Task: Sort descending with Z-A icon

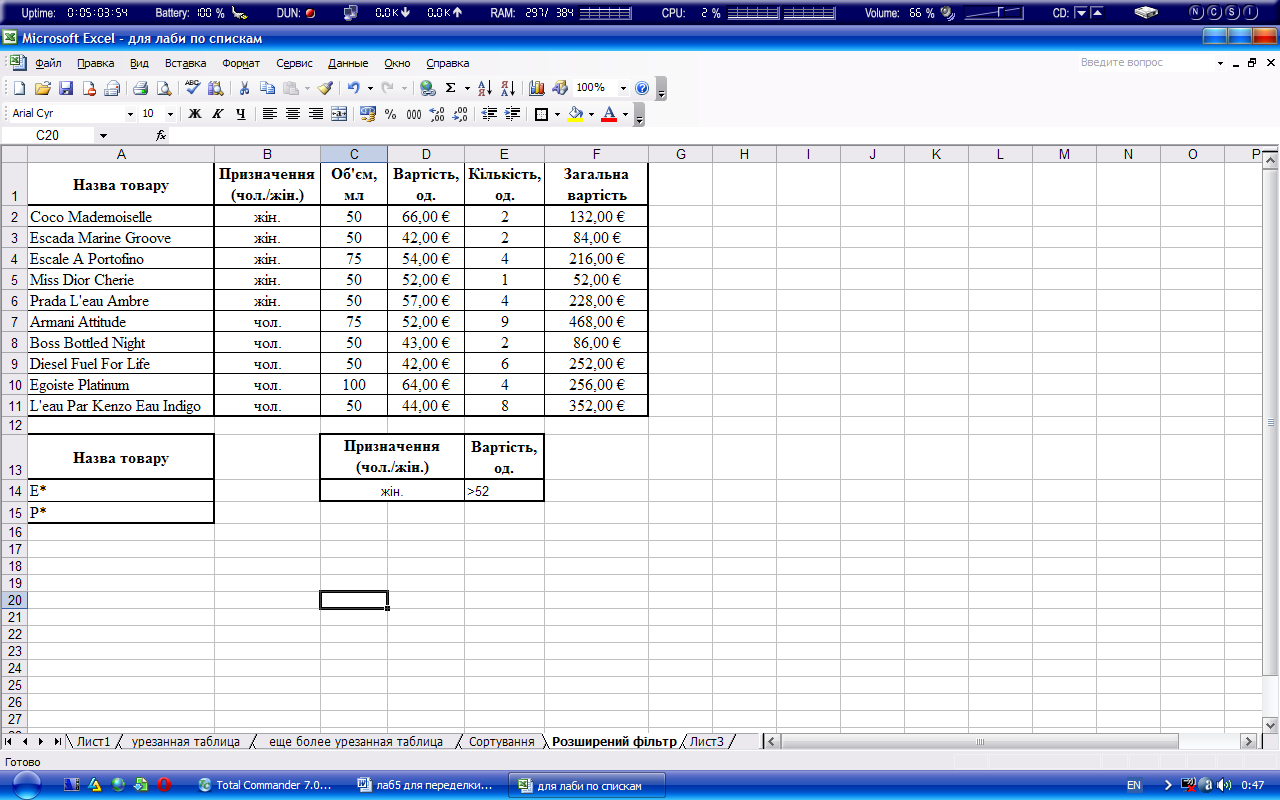Action: (508, 88)
